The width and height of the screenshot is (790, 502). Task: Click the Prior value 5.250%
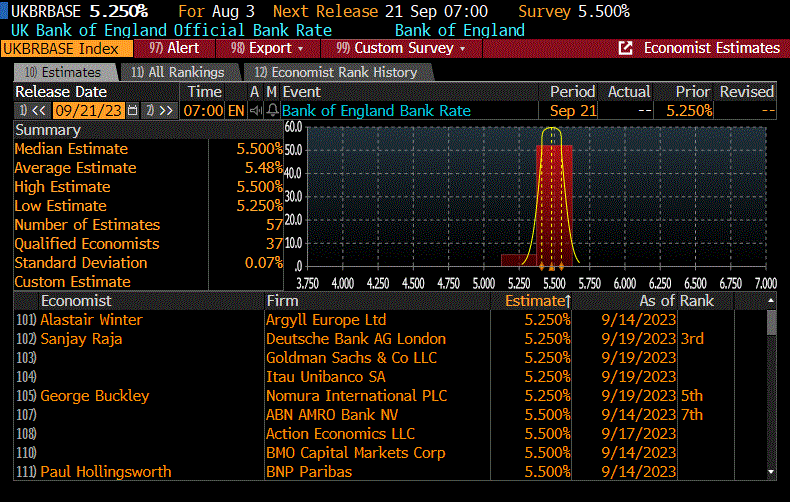pos(689,110)
